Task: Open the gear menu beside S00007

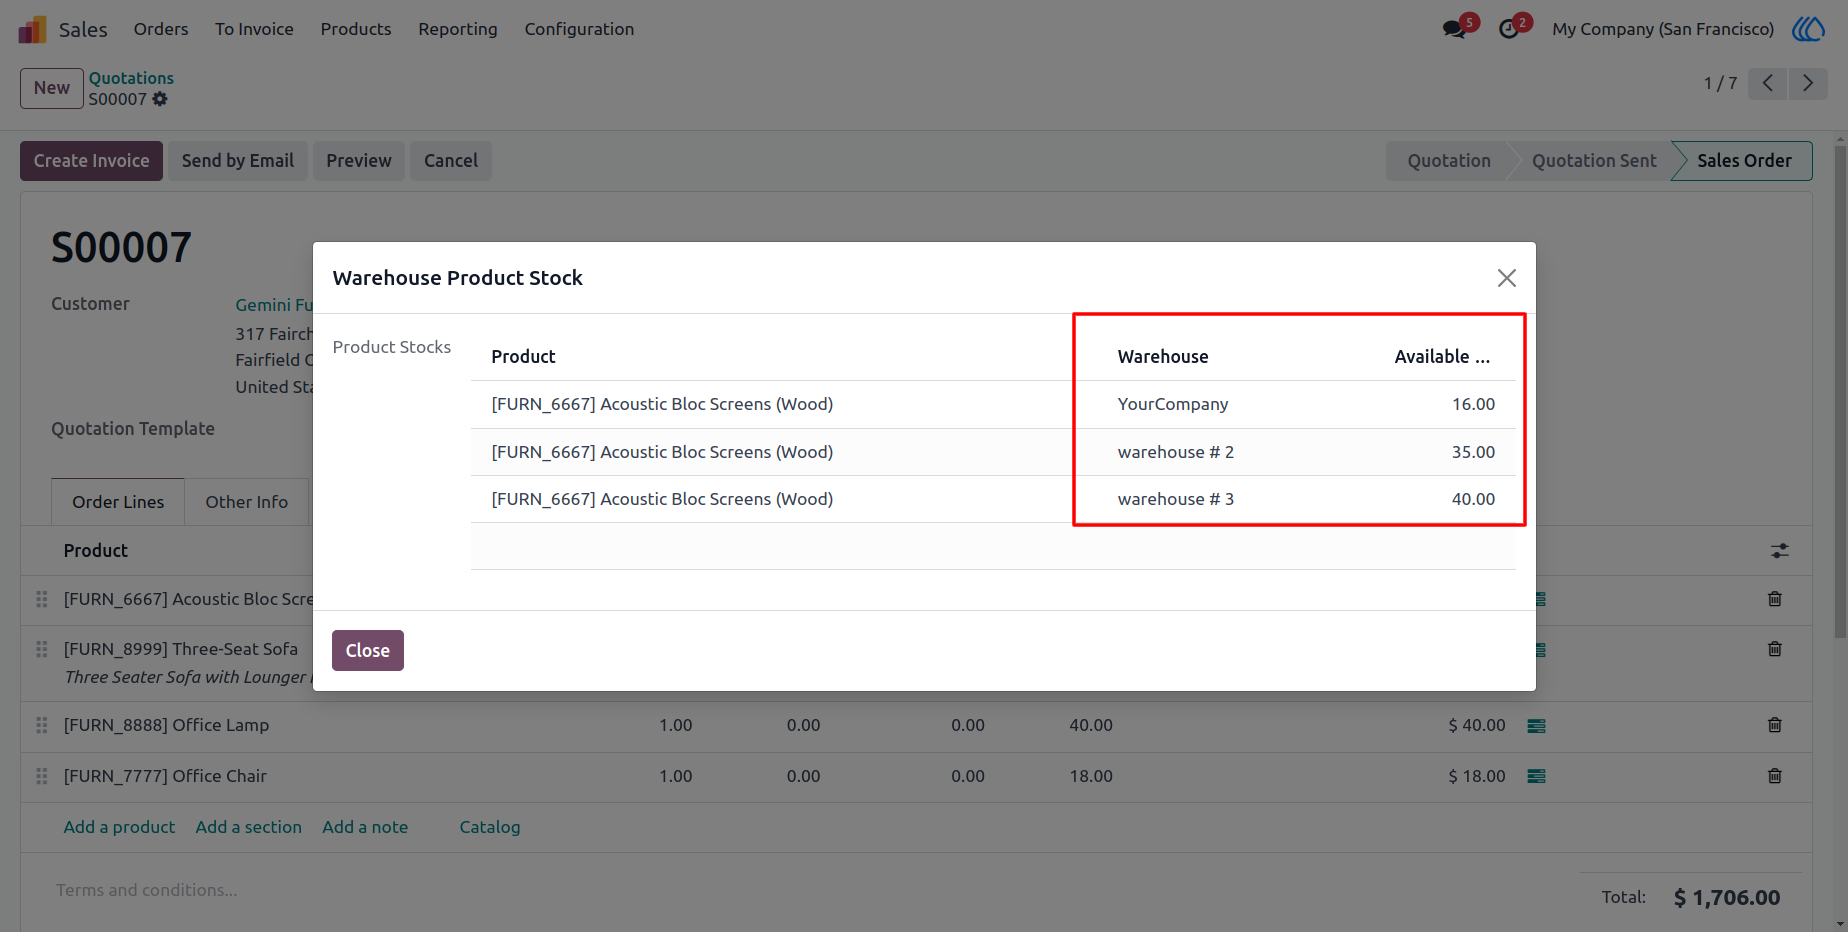Action: (160, 99)
